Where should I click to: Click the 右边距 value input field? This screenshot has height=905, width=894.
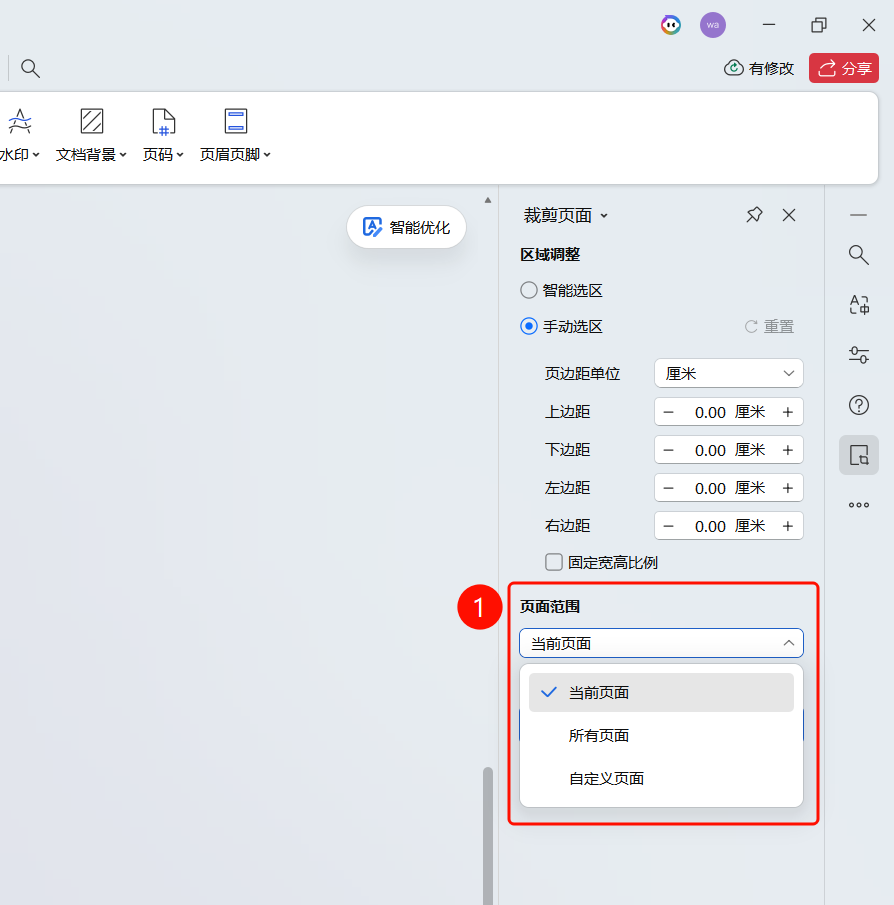point(728,526)
